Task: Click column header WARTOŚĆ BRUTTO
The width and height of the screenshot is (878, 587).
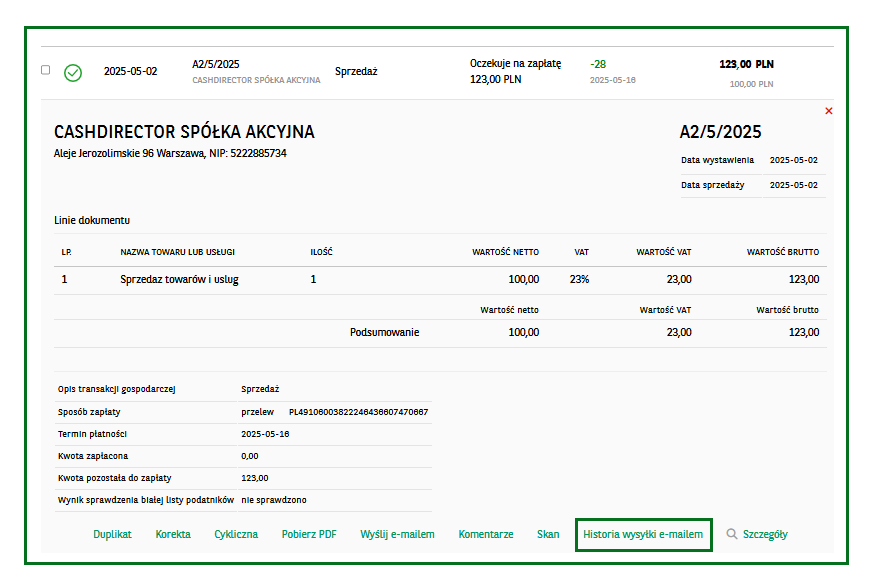Action: pyautogui.click(x=782, y=252)
